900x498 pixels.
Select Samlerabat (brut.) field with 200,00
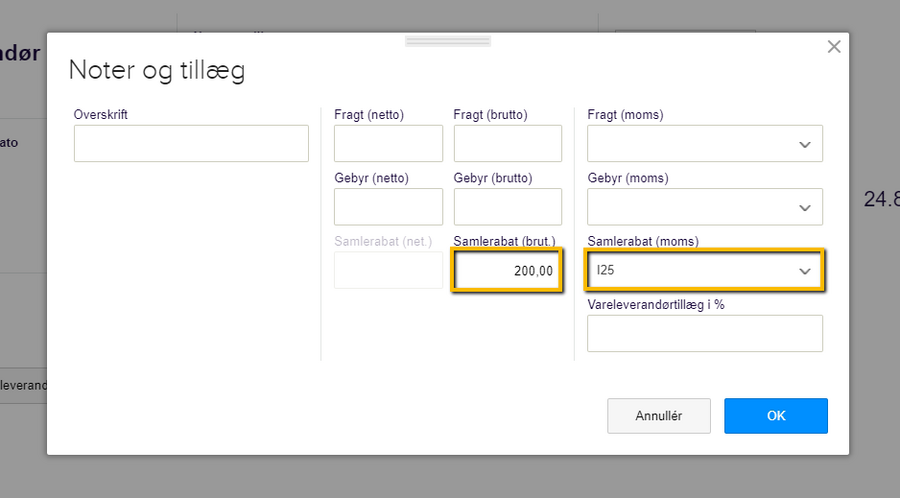coord(507,270)
